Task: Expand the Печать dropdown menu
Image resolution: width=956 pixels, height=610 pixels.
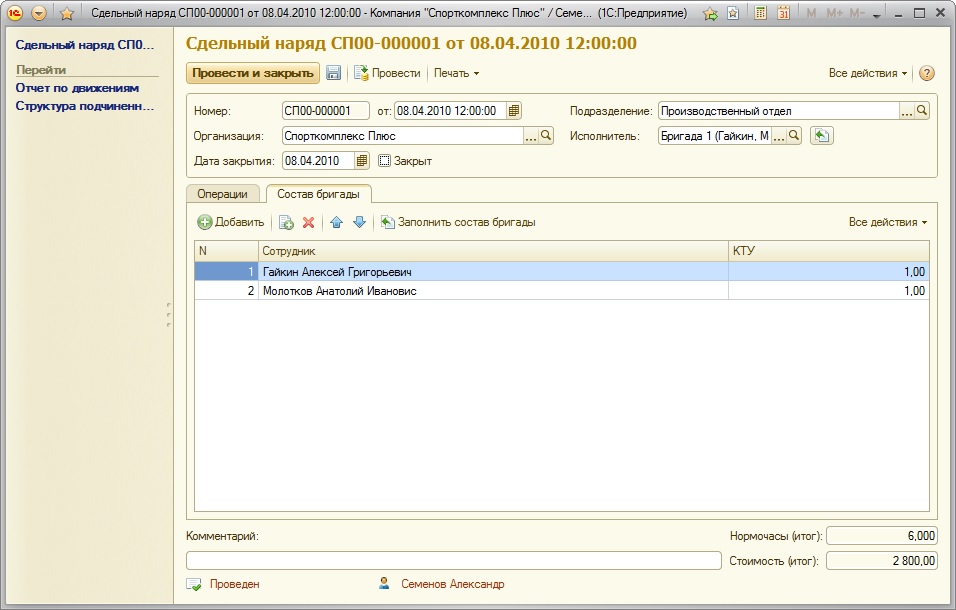Action: pos(457,73)
